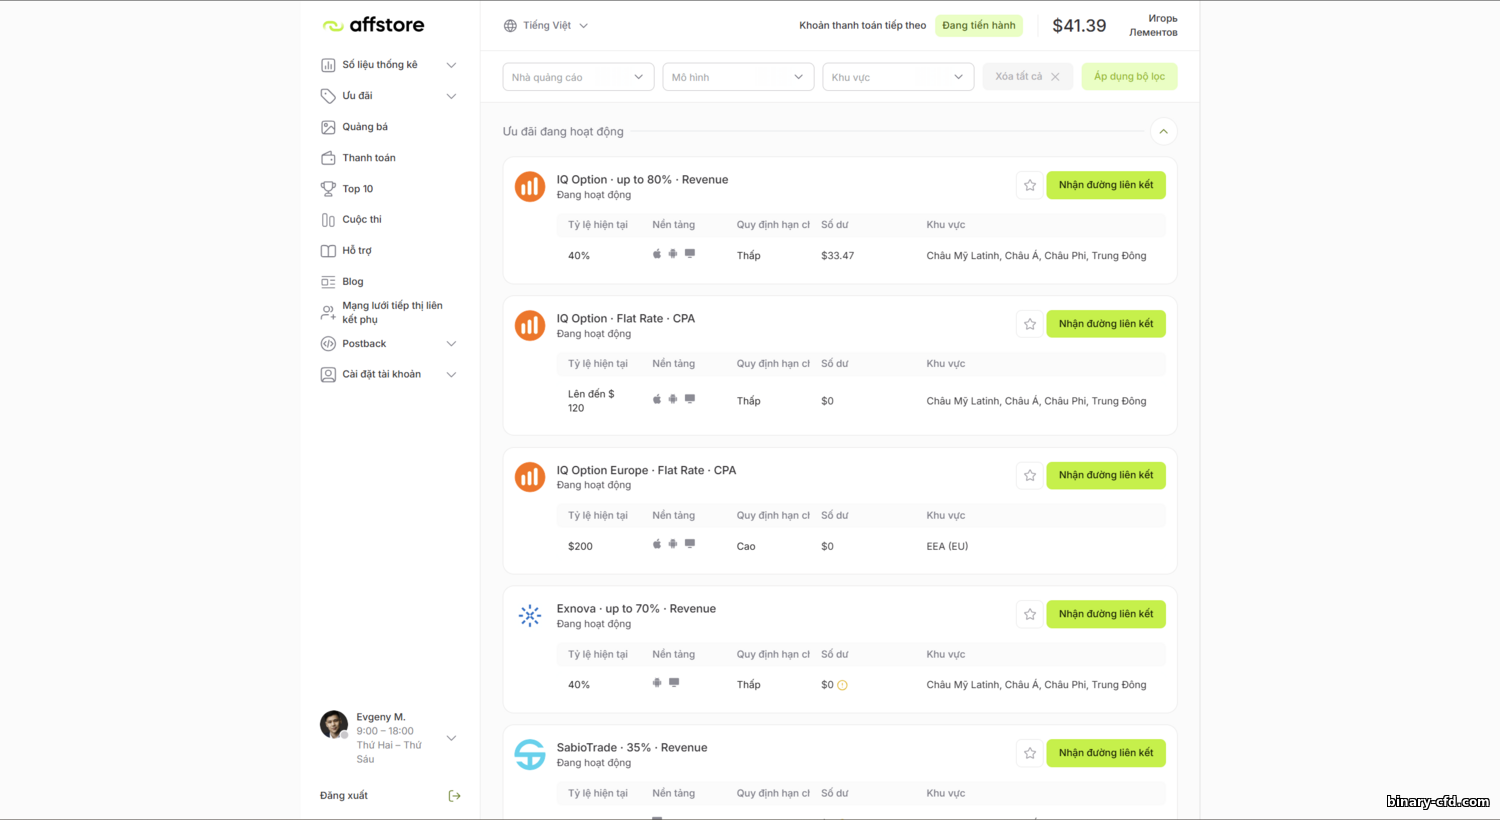Get link for IQ Option 80% Revenue
1500x820 pixels.
1106,185
